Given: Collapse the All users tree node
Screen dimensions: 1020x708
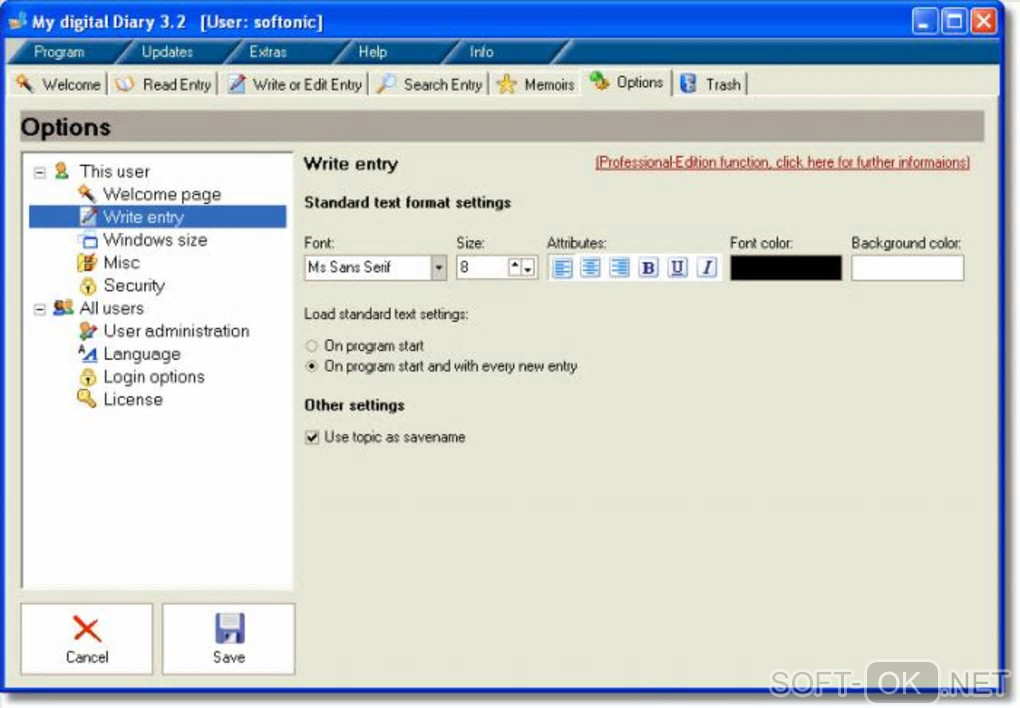Looking at the screenshot, I should pos(40,309).
